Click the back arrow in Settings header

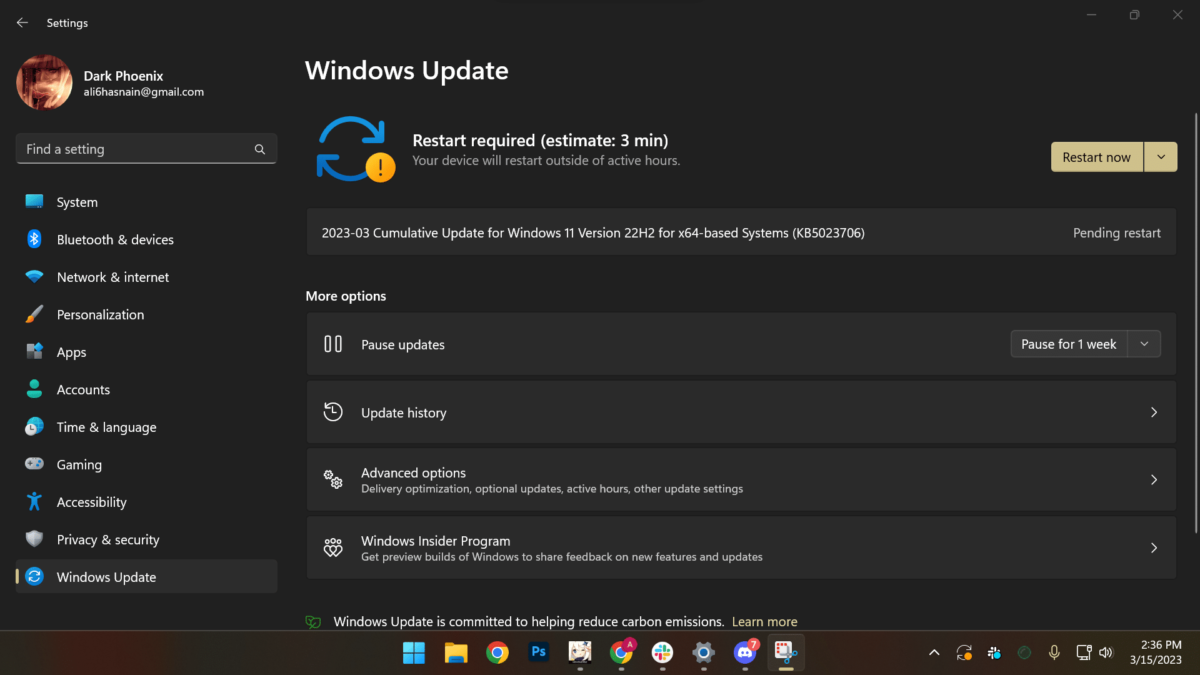(x=22, y=22)
